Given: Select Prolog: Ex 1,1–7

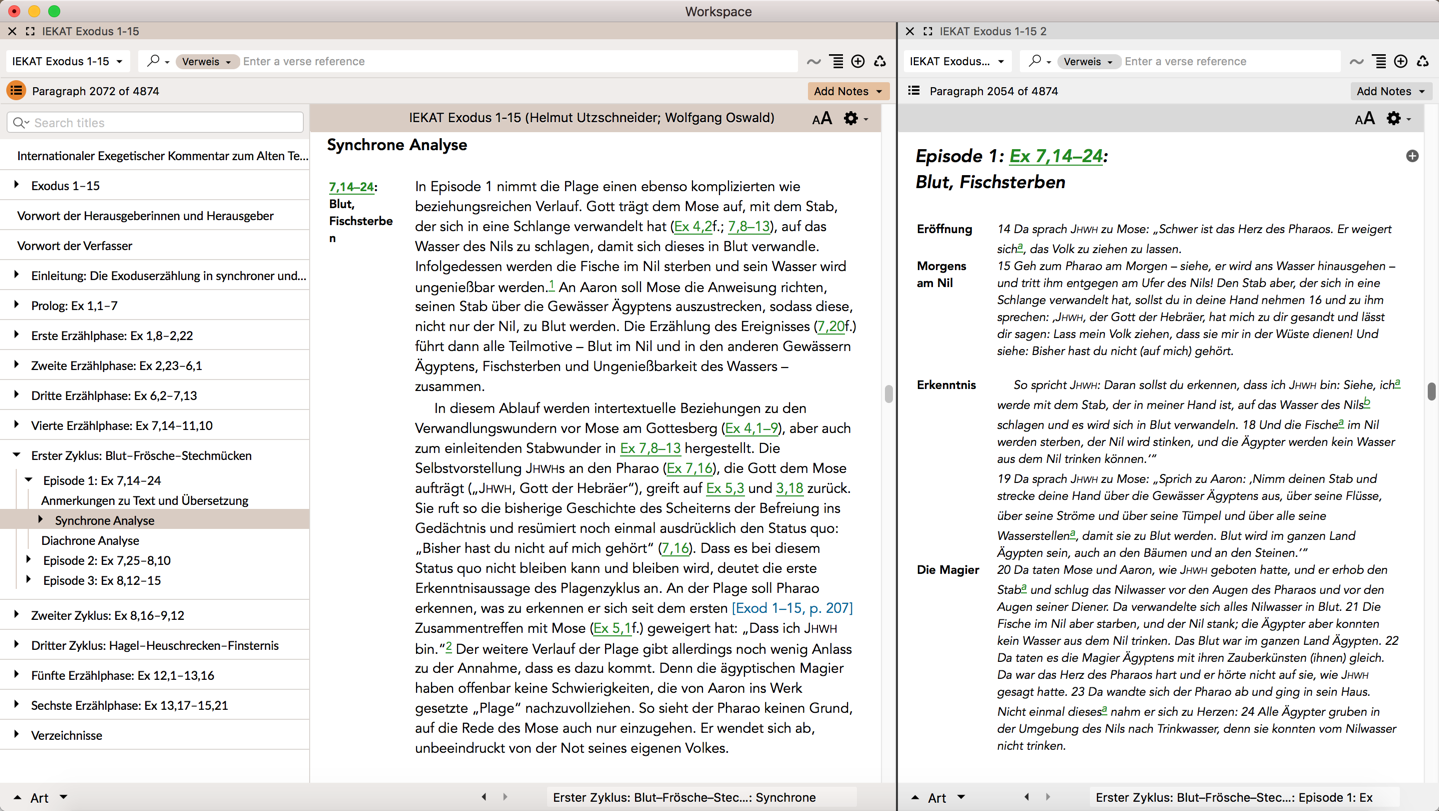Looking at the screenshot, I should click(x=74, y=305).
